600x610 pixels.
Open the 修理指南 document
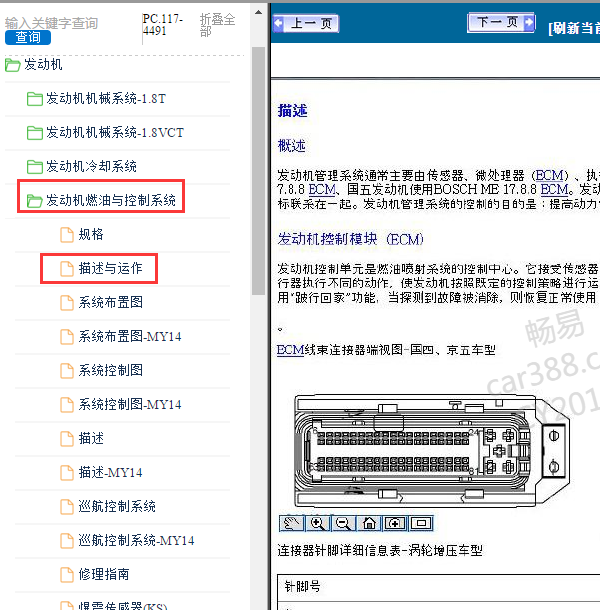[95, 574]
